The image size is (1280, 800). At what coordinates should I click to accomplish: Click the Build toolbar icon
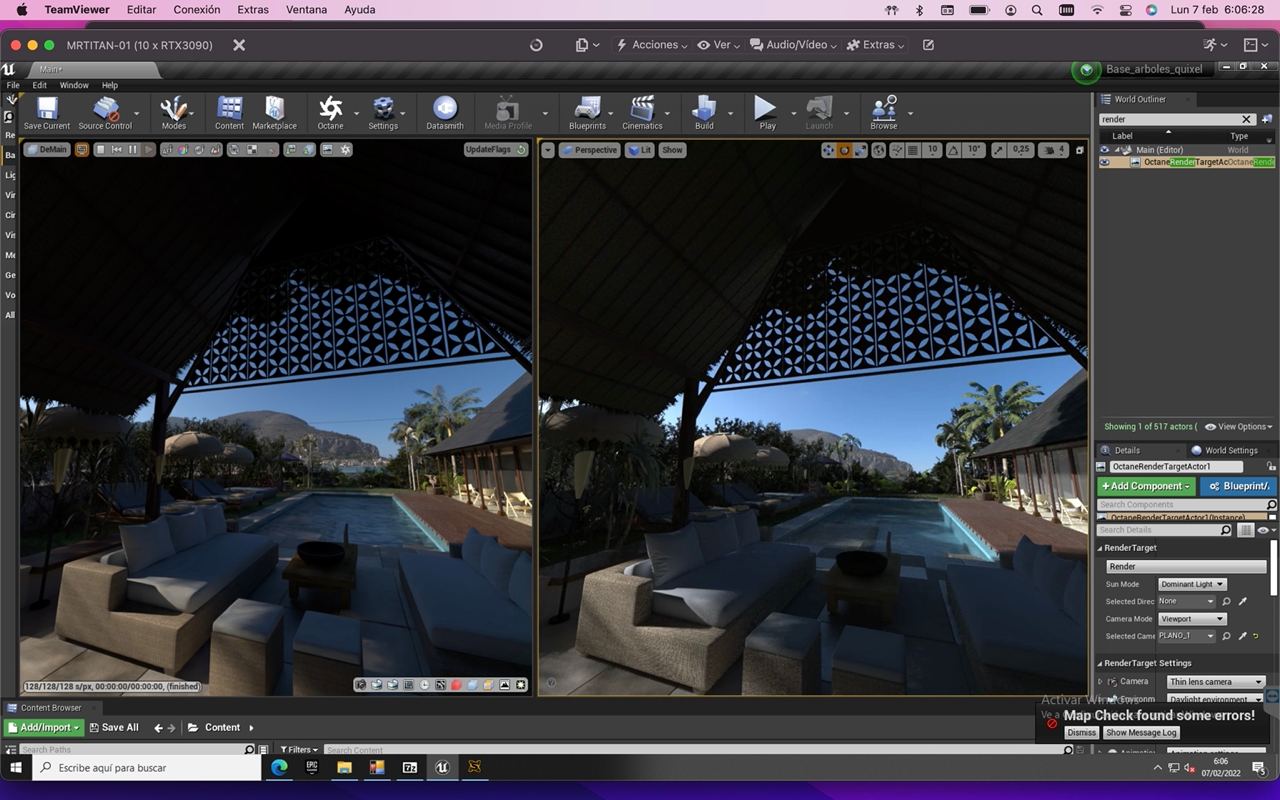pos(704,114)
